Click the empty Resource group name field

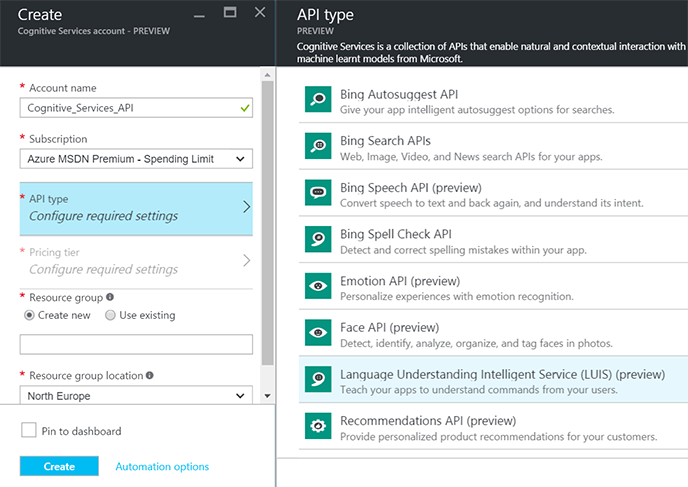pyautogui.click(x=136, y=344)
